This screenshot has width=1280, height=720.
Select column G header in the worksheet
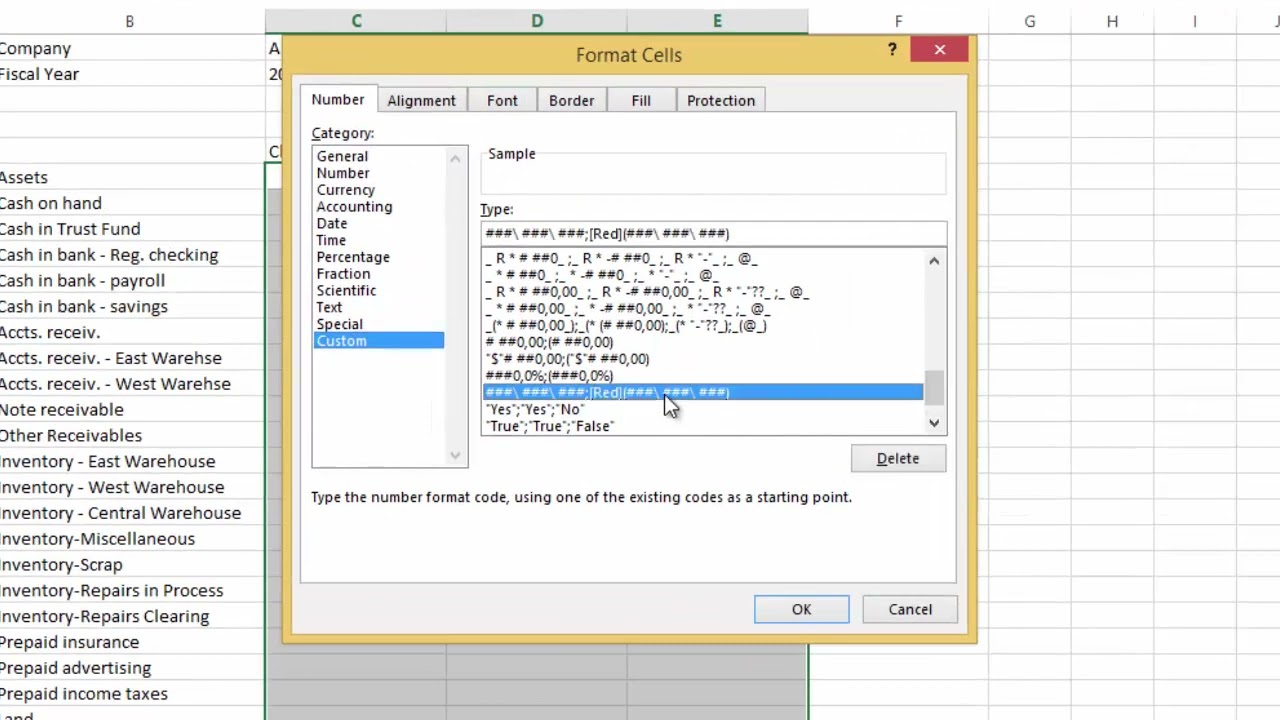[x=1029, y=21]
